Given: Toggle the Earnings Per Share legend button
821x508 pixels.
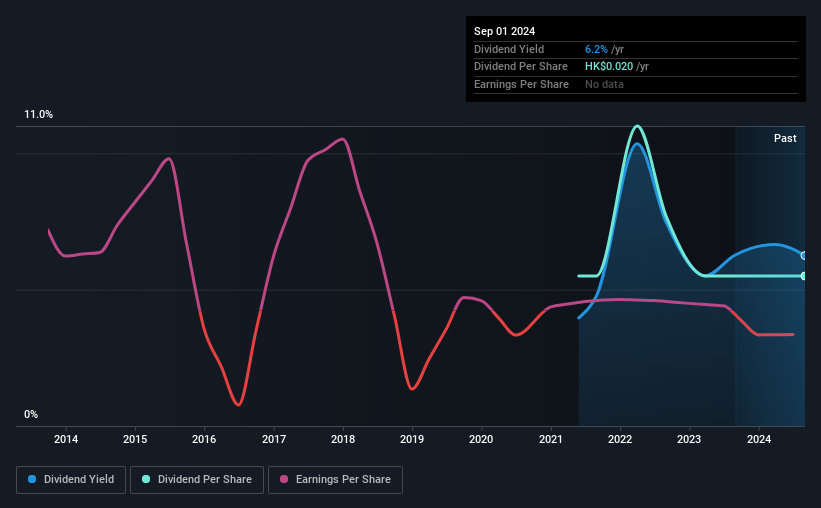Looking at the screenshot, I should (x=335, y=479).
